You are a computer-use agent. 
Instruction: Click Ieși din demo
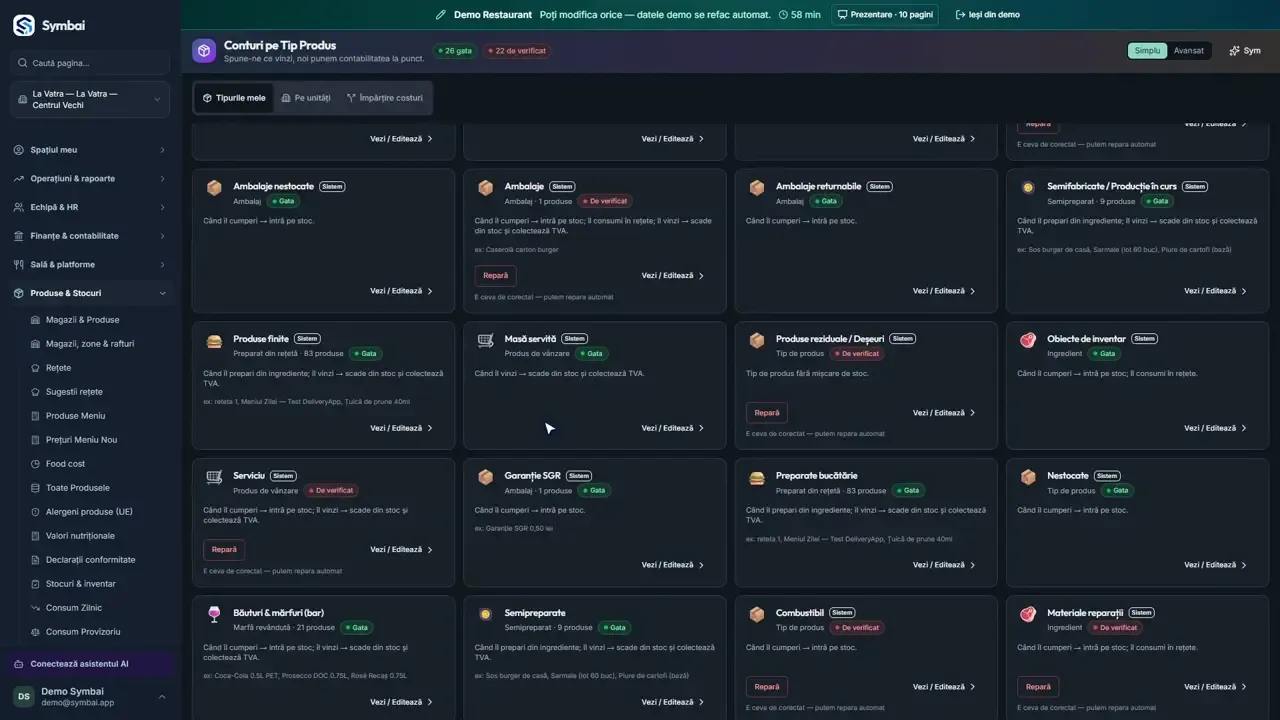point(987,15)
